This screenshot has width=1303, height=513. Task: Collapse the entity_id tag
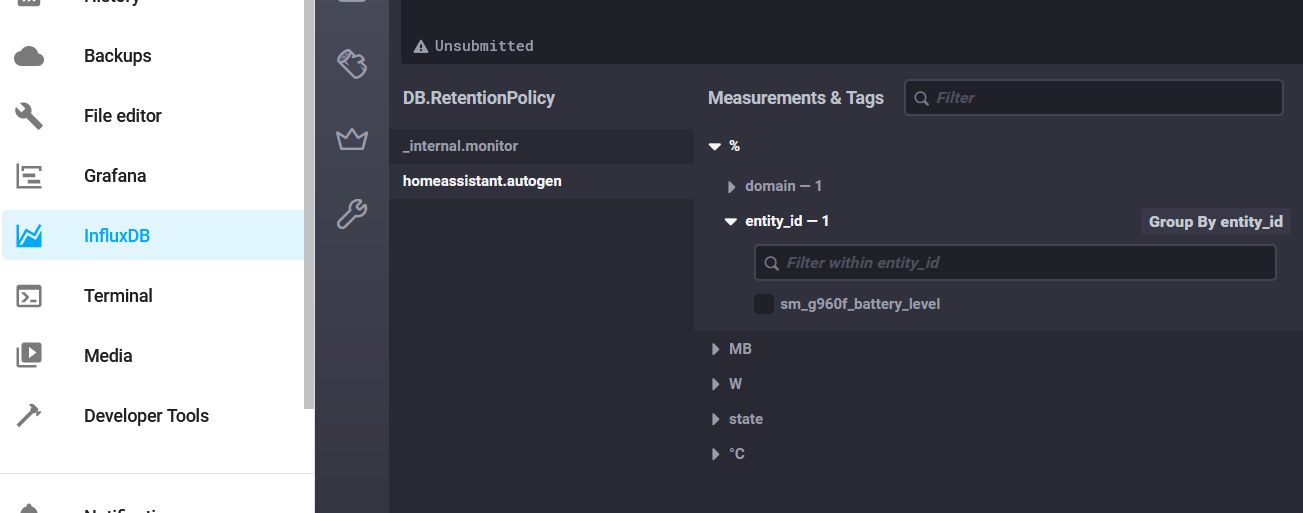point(731,221)
